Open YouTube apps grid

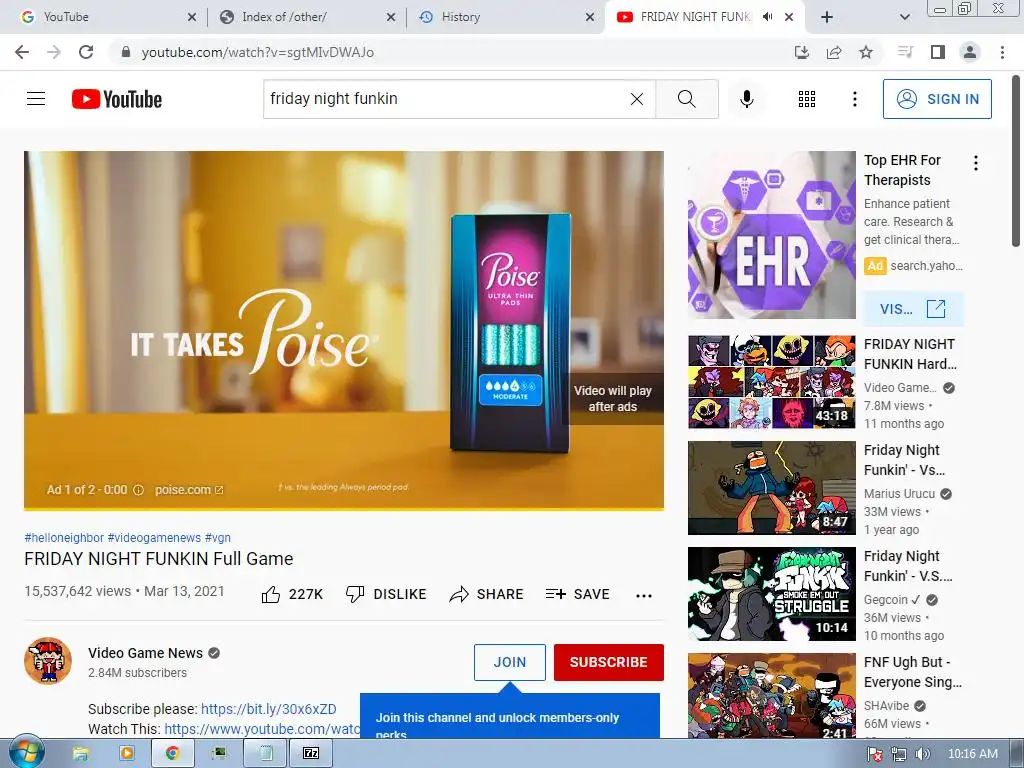[x=807, y=99]
